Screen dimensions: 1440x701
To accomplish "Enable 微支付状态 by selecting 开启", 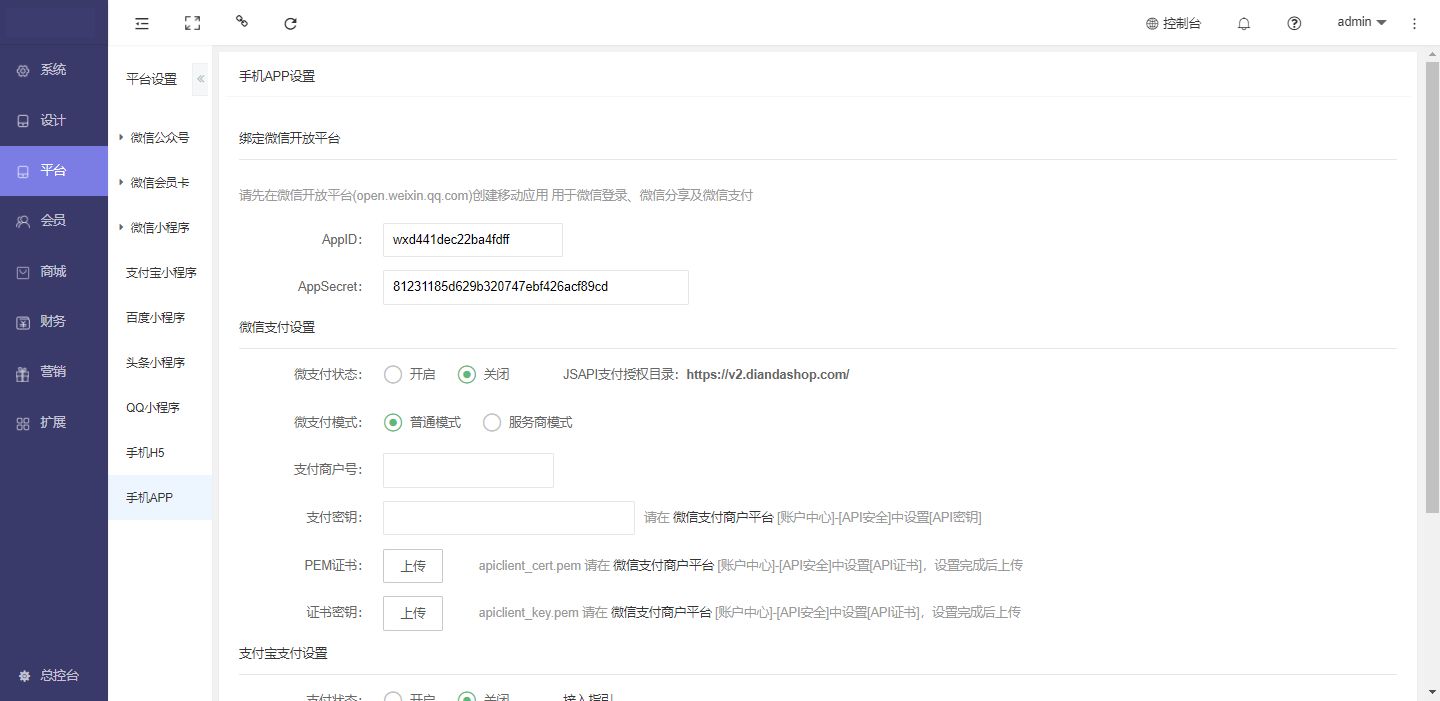I will point(393,375).
